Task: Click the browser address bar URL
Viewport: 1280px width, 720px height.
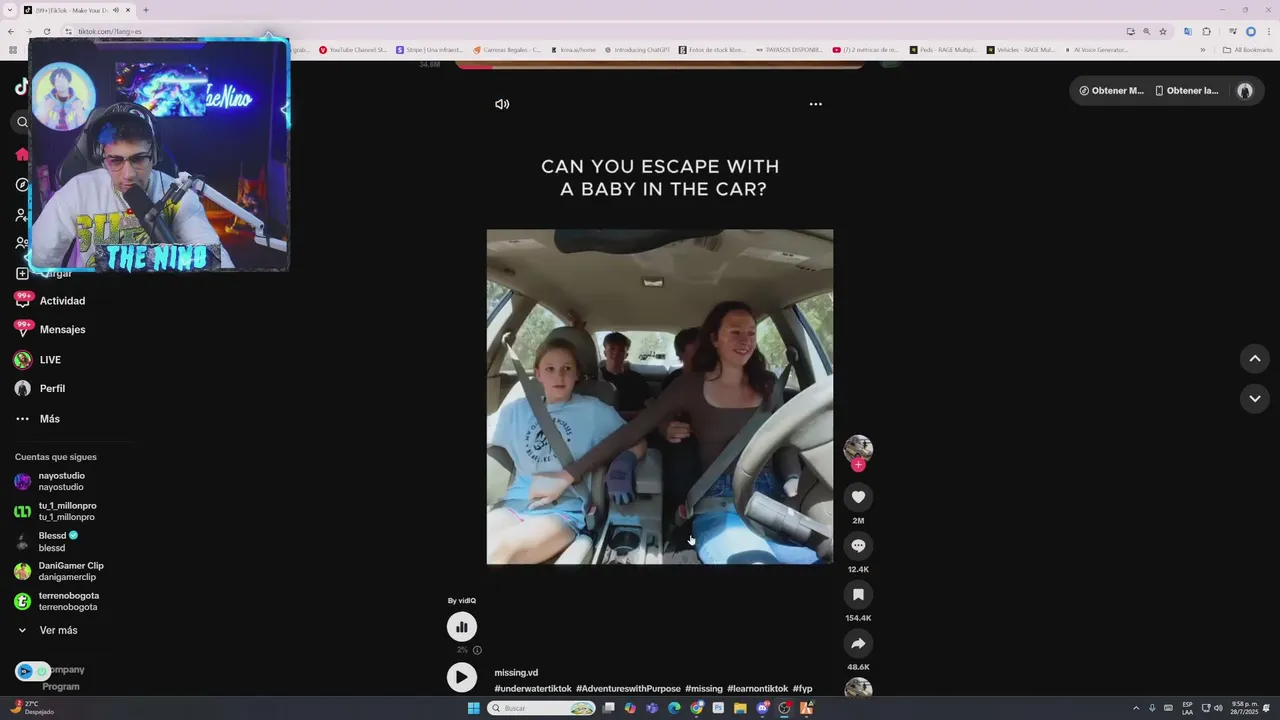Action: [110, 31]
